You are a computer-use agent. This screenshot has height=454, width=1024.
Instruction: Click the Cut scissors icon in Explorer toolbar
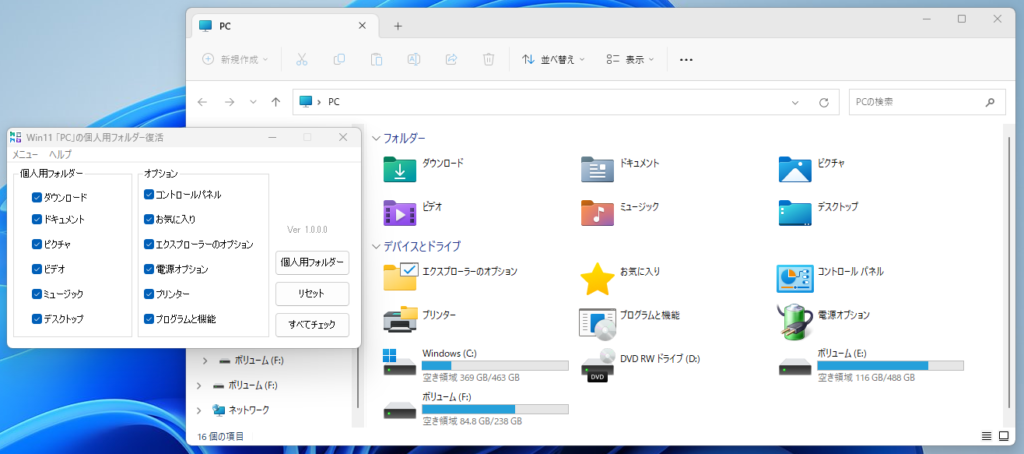(301, 59)
